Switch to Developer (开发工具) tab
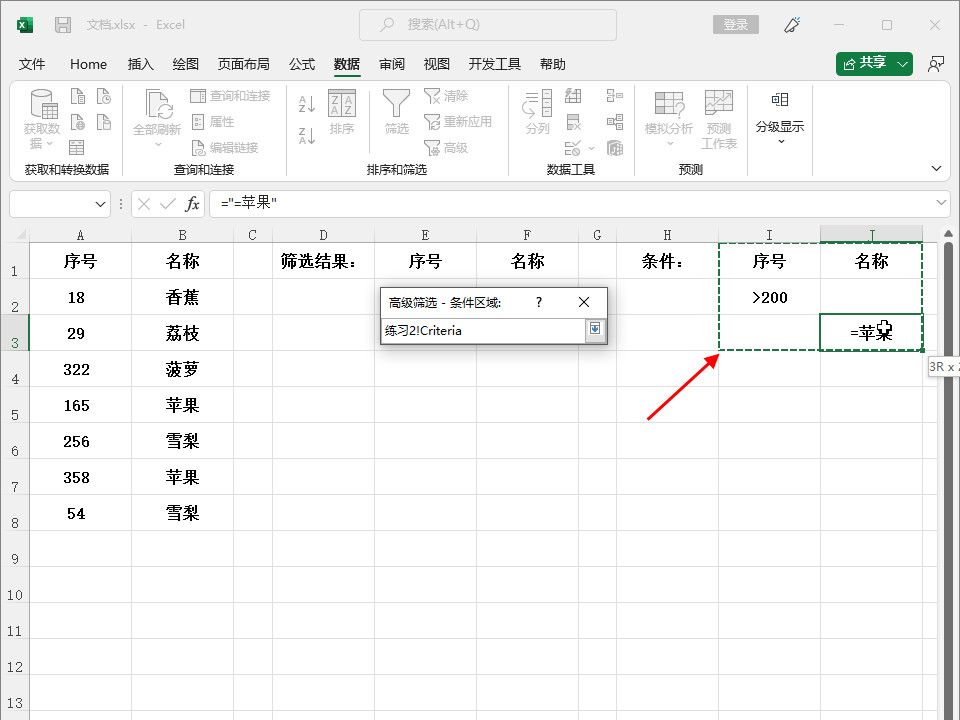 point(494,64)
